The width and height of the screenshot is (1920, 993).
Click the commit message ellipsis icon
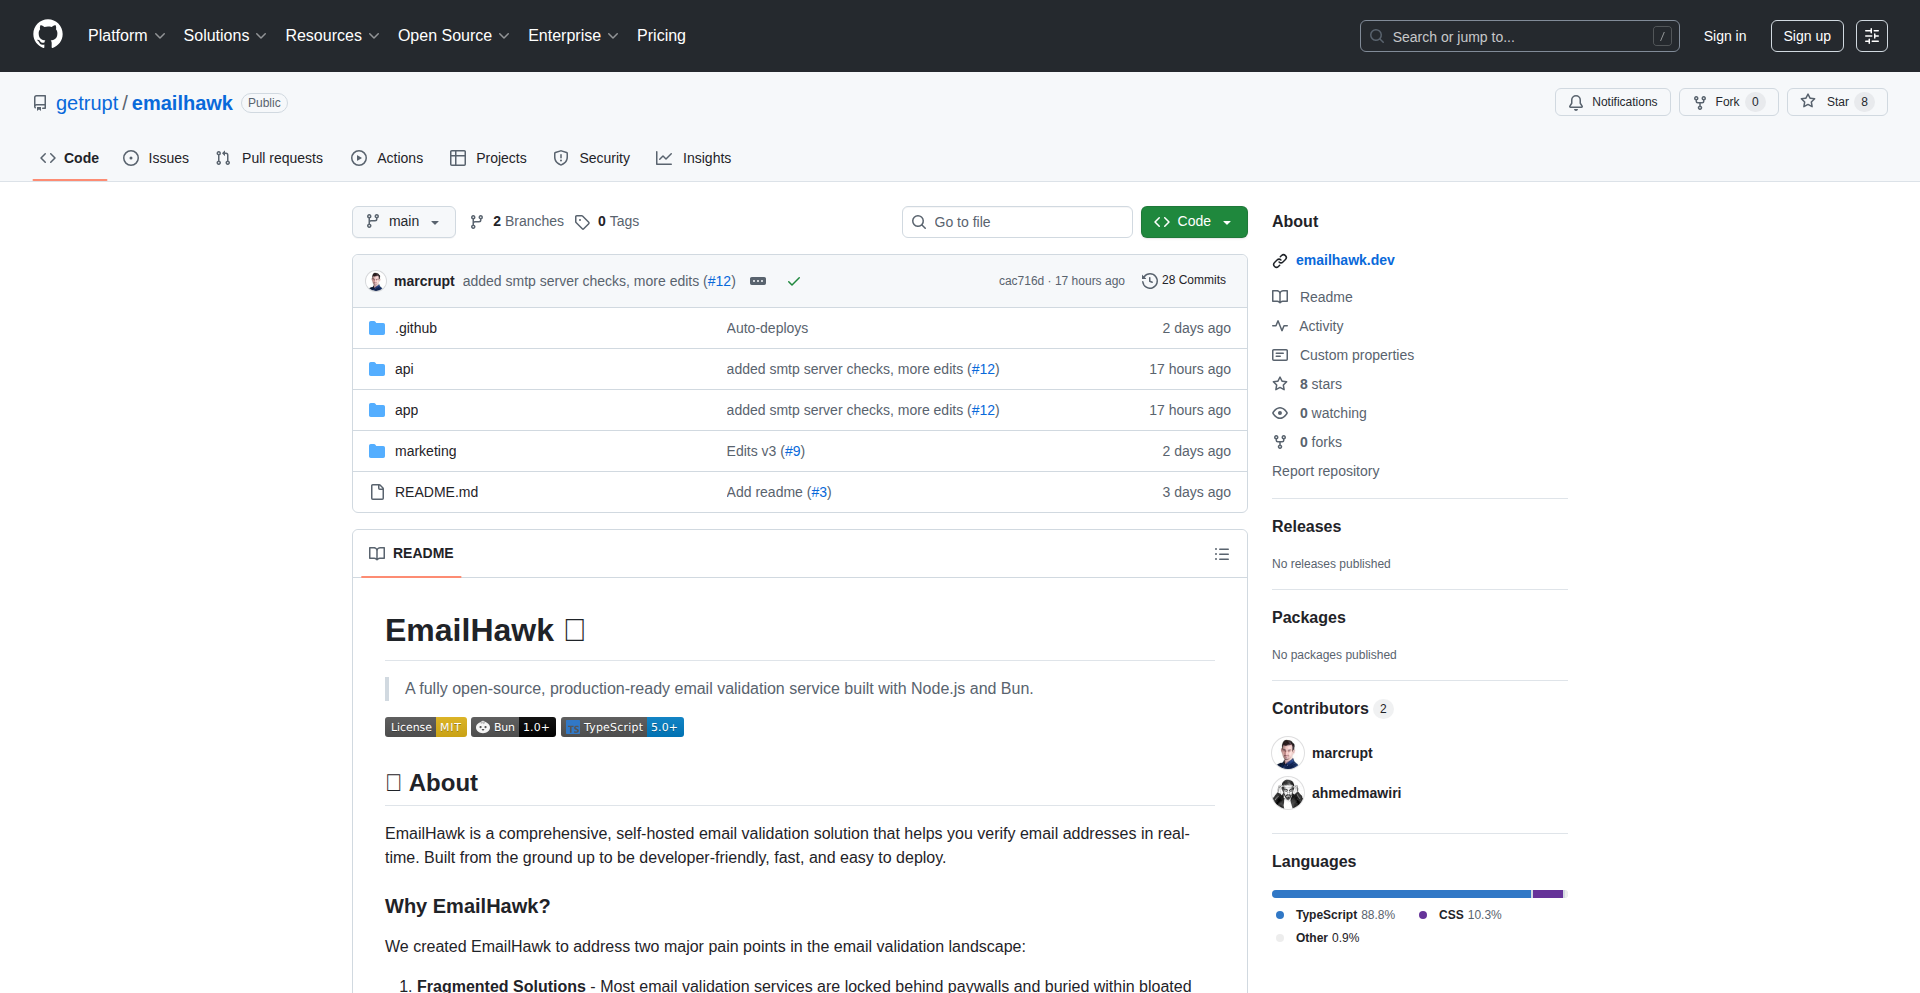[x=758, y=281]
